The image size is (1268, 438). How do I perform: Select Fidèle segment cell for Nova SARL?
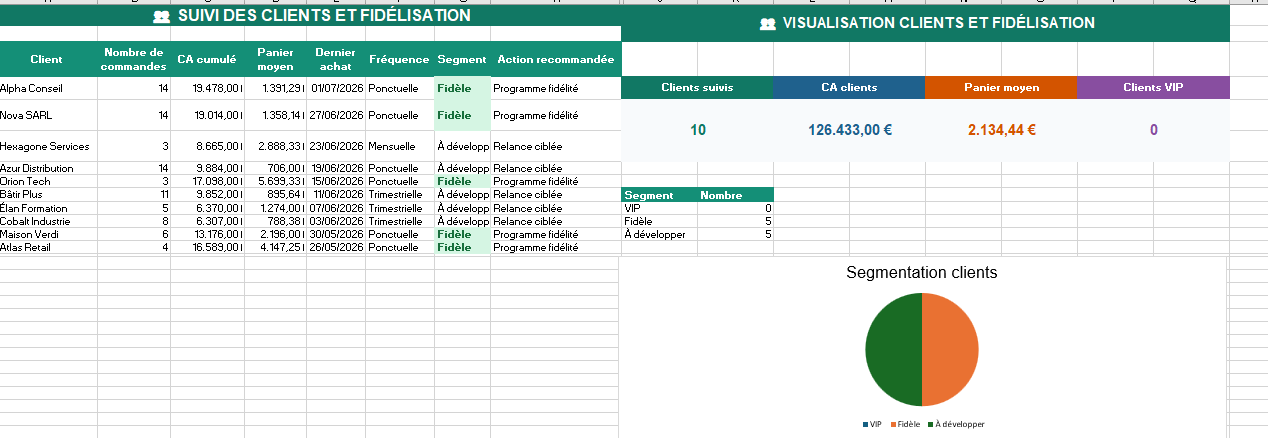tap(462, 115)
